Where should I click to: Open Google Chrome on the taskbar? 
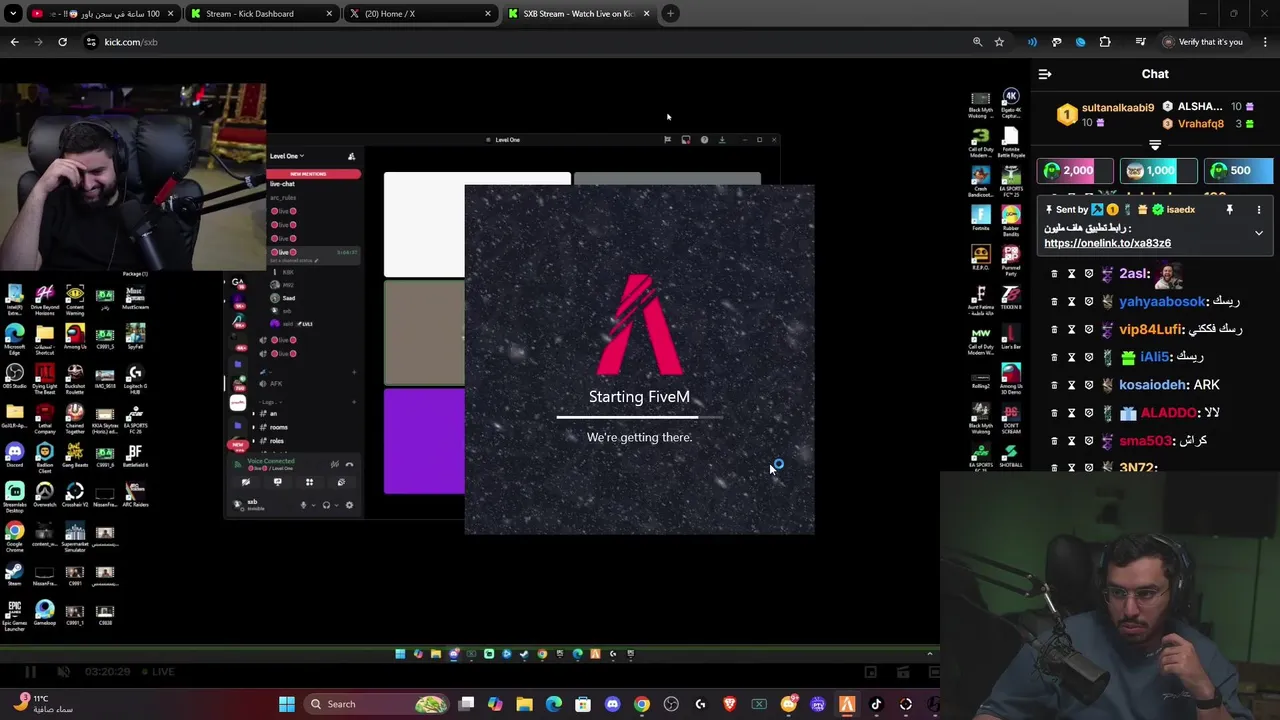point(641,704)
